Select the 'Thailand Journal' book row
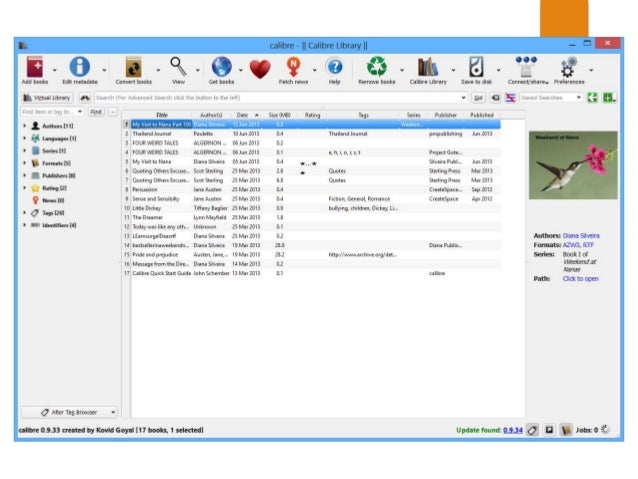Viewport: 638px width, 479px height. tap(312, 134)
